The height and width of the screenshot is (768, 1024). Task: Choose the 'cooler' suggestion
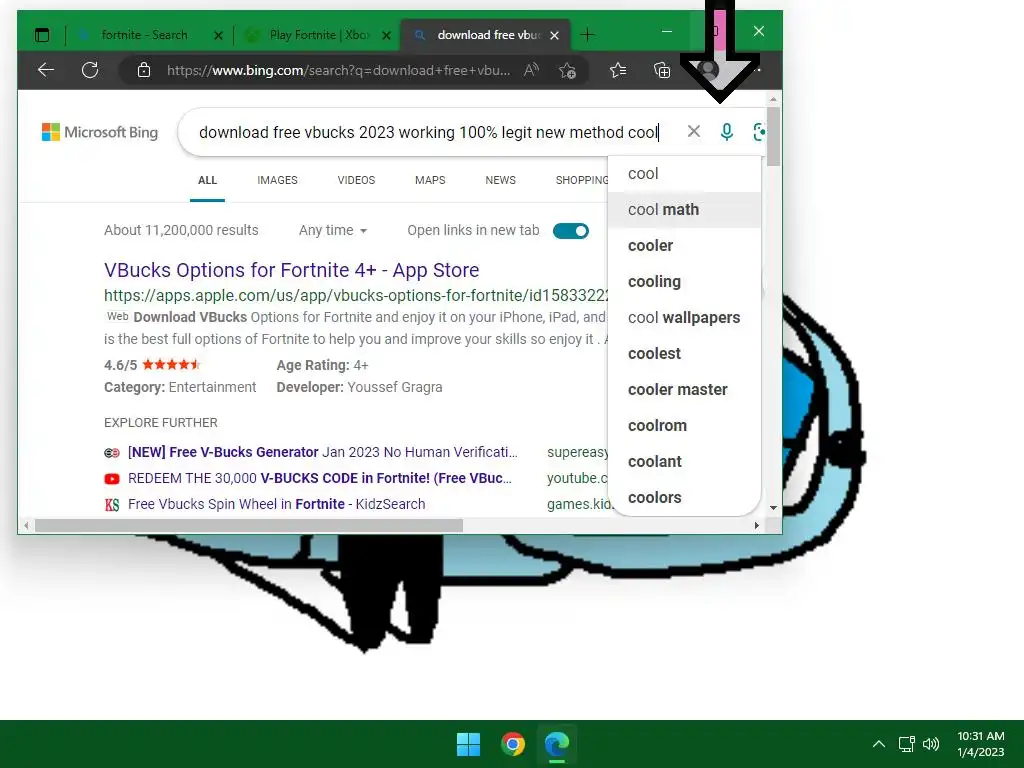tap(684, 246)
